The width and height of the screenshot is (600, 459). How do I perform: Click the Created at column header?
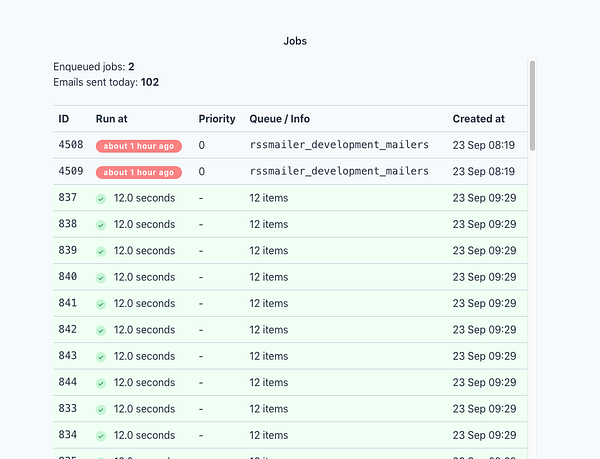point(478,119)
